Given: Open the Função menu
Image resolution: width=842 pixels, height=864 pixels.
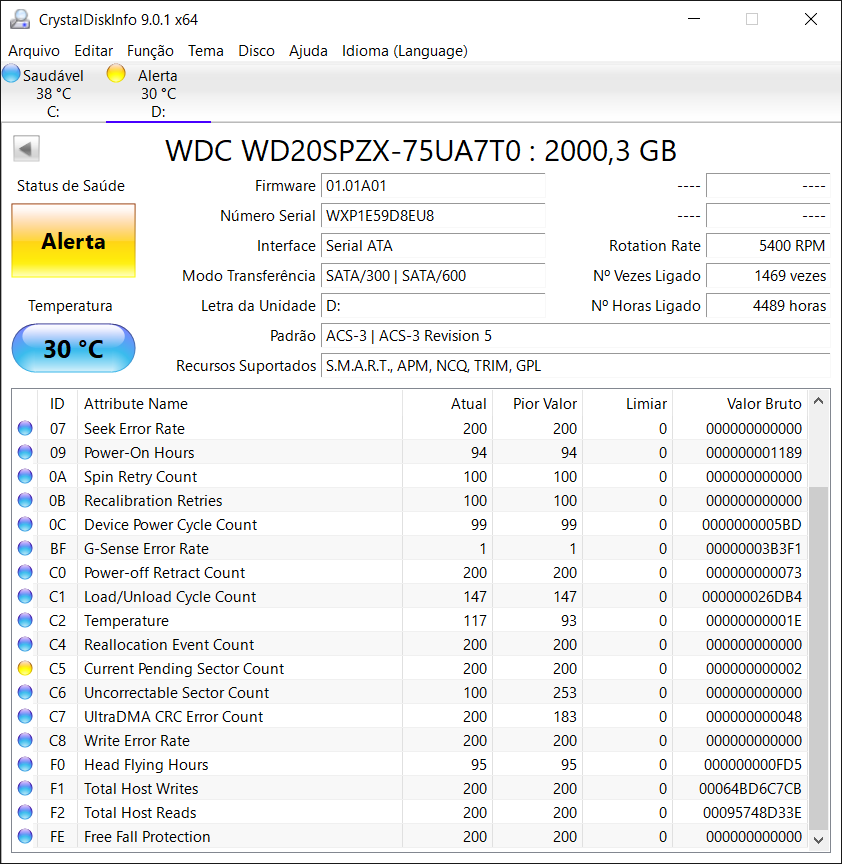Looking at the screenshot, I should point(150,51).
